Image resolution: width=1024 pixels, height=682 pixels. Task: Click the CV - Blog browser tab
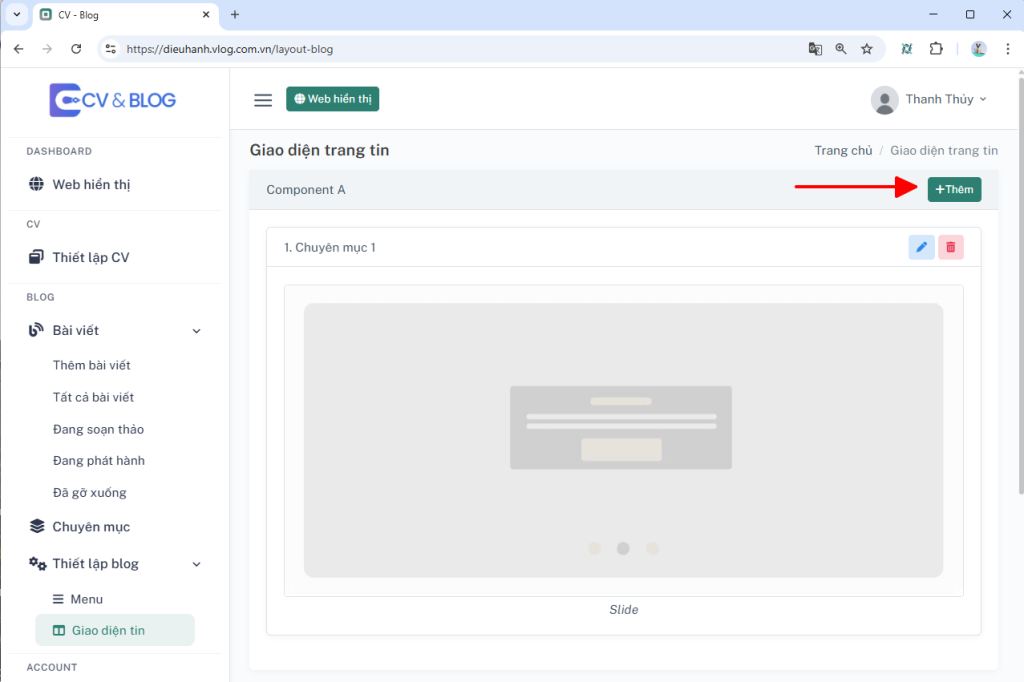point(124,15)
